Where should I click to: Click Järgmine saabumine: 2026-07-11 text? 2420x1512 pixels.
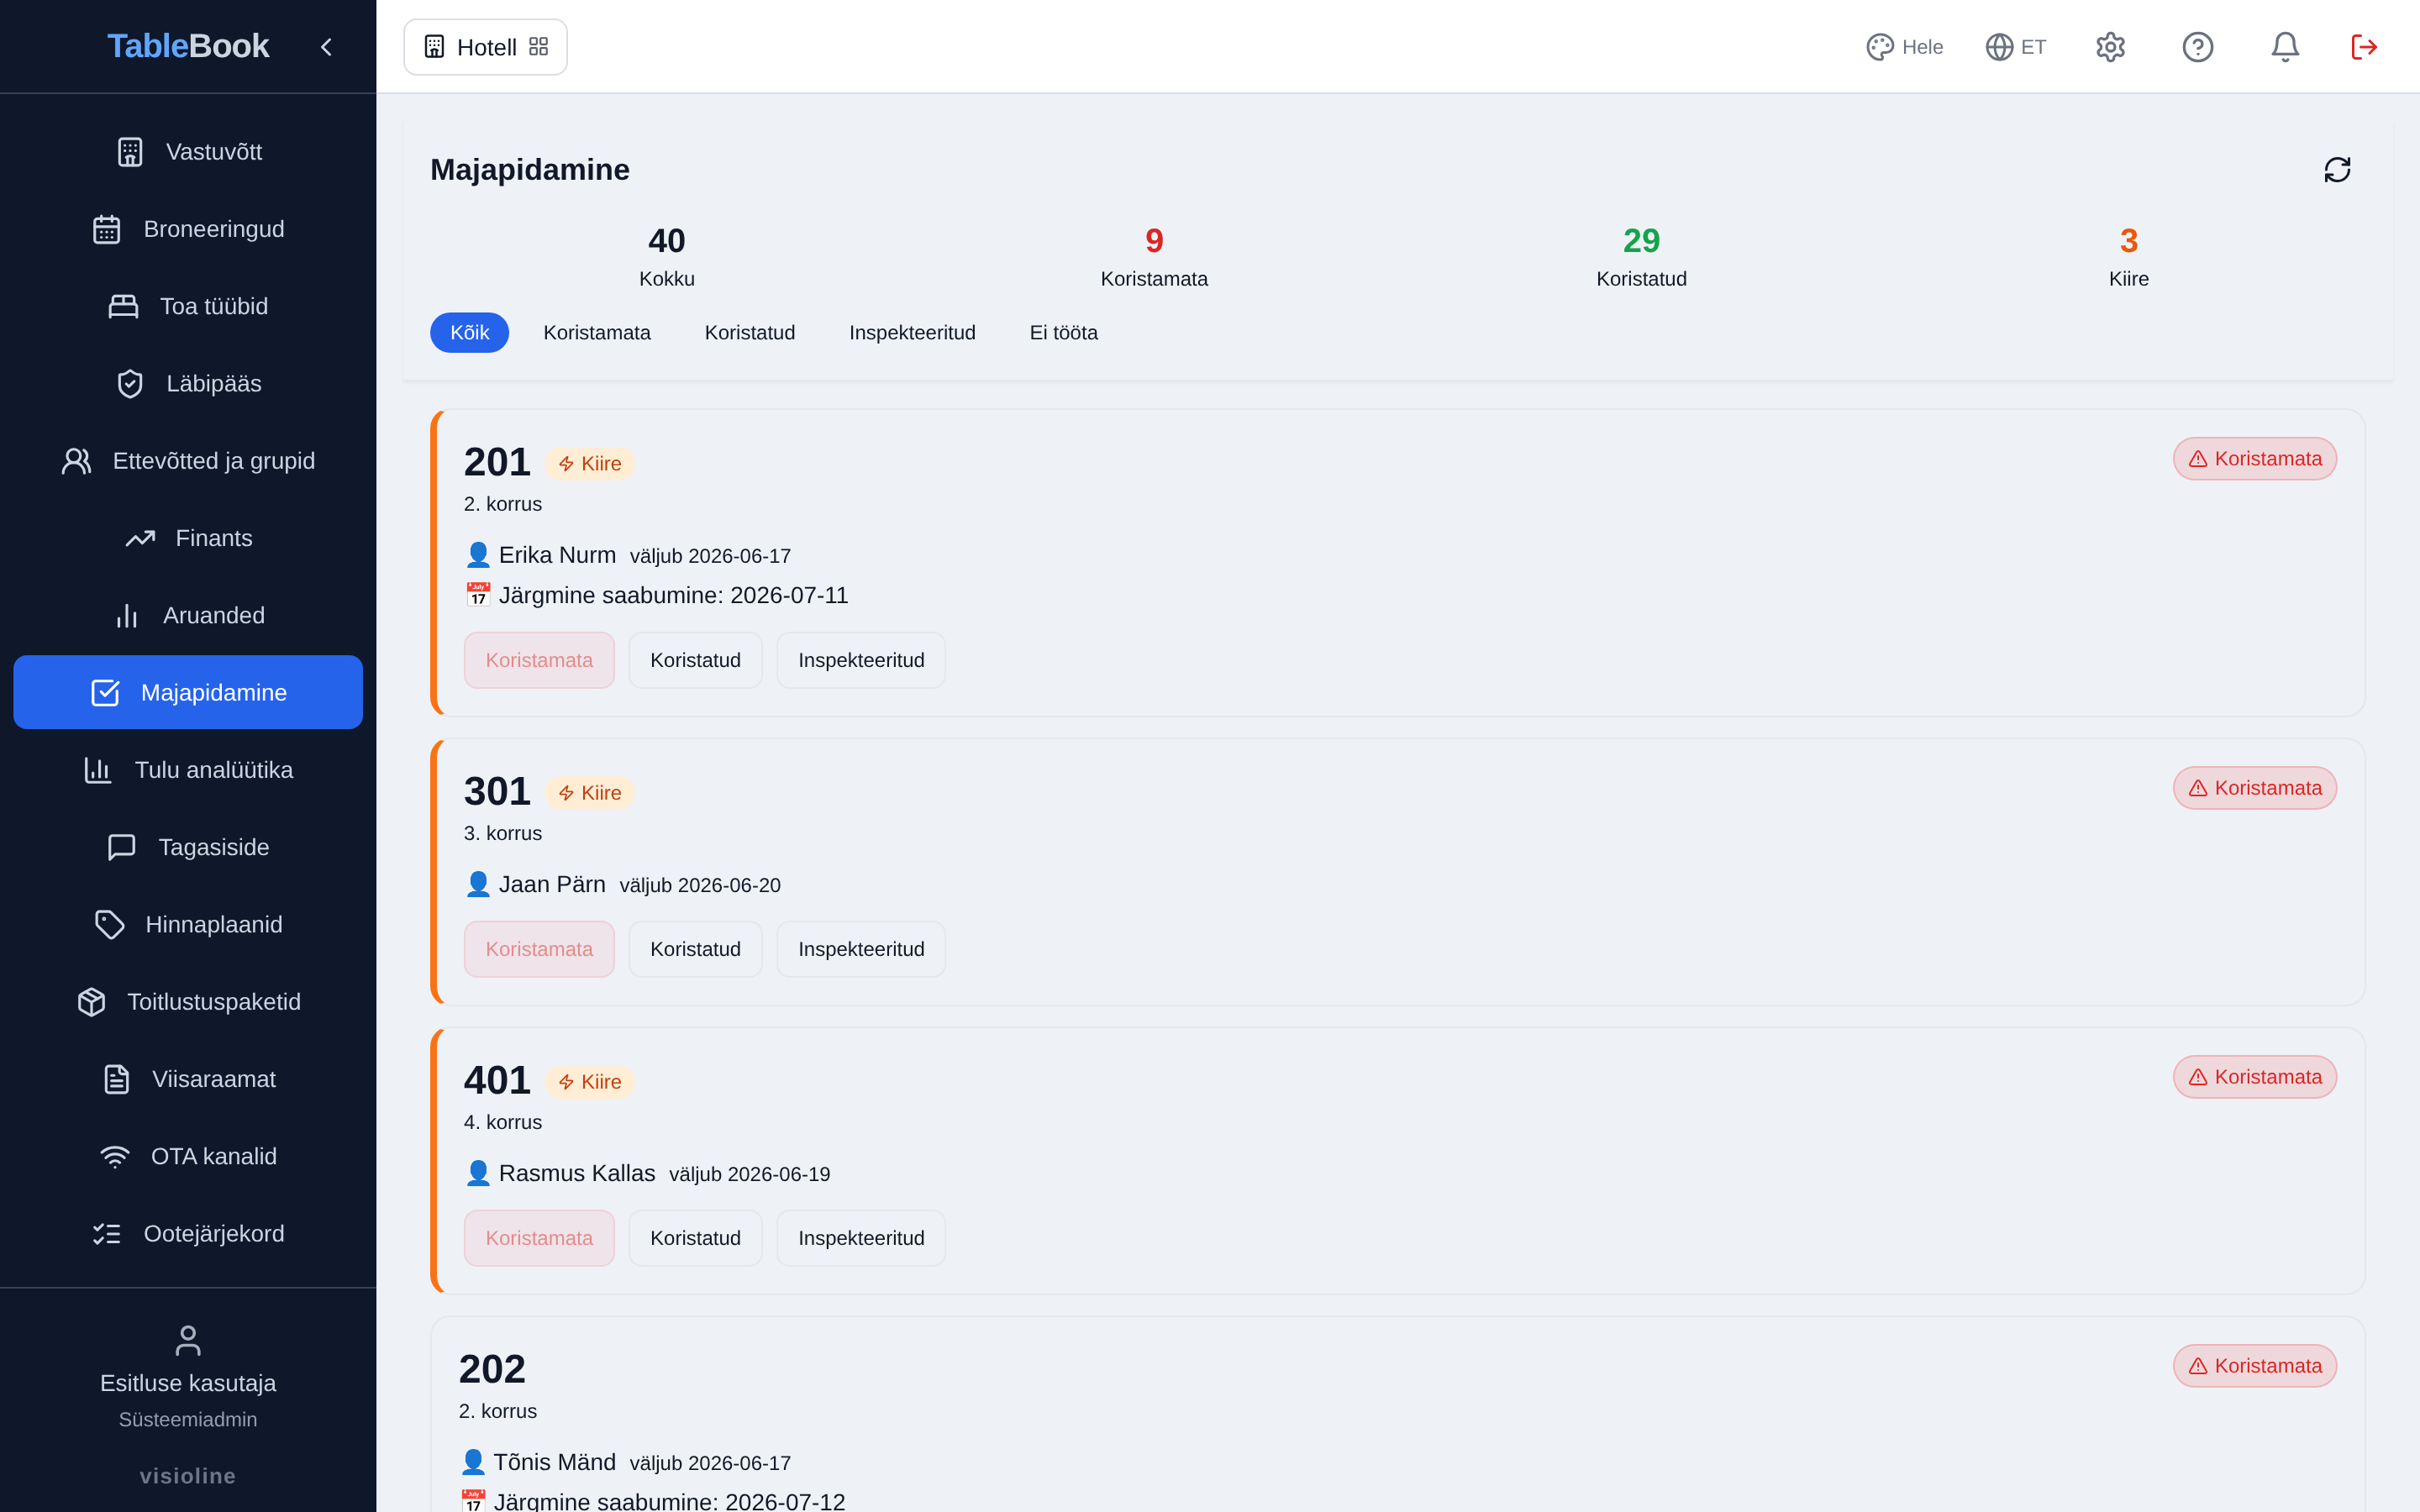[673, 596]
